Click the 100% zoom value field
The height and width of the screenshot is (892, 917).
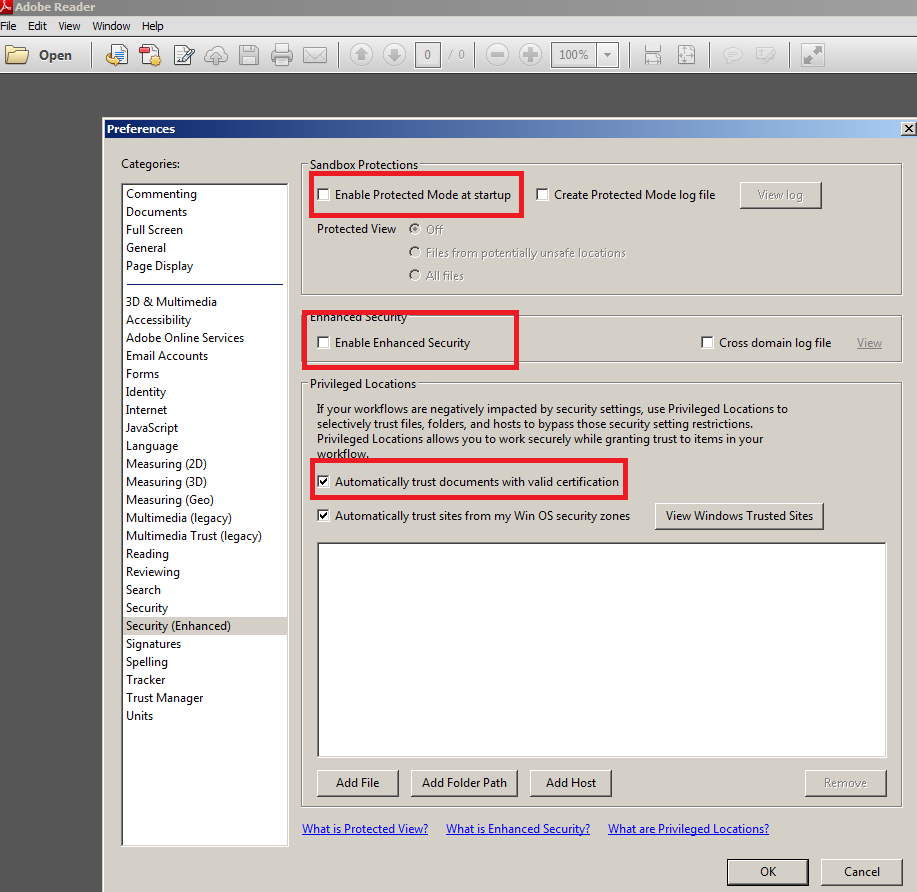tap(574, 55)
